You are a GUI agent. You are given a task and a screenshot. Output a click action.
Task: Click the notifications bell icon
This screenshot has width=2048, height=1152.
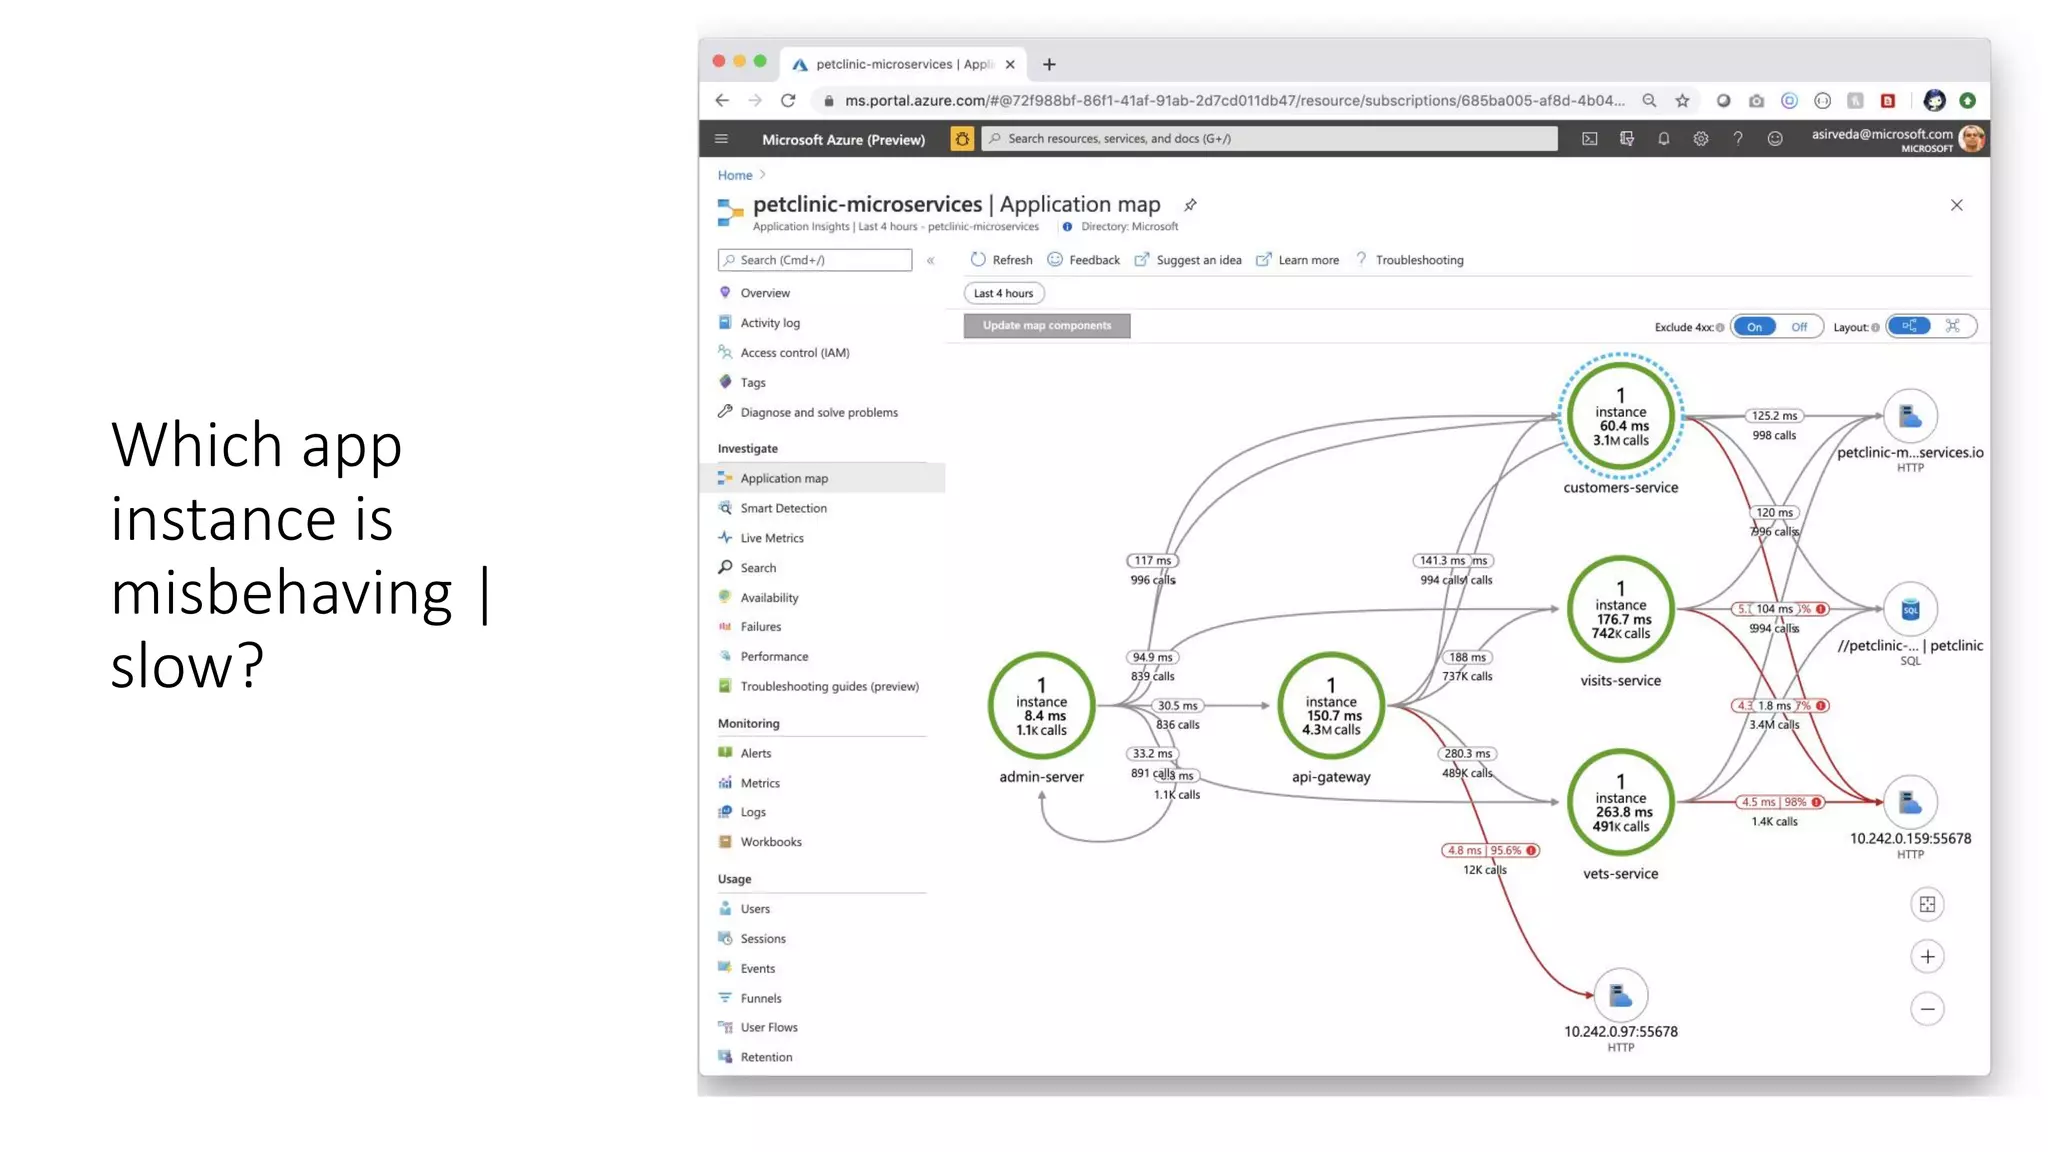(x=1663, y=139)
